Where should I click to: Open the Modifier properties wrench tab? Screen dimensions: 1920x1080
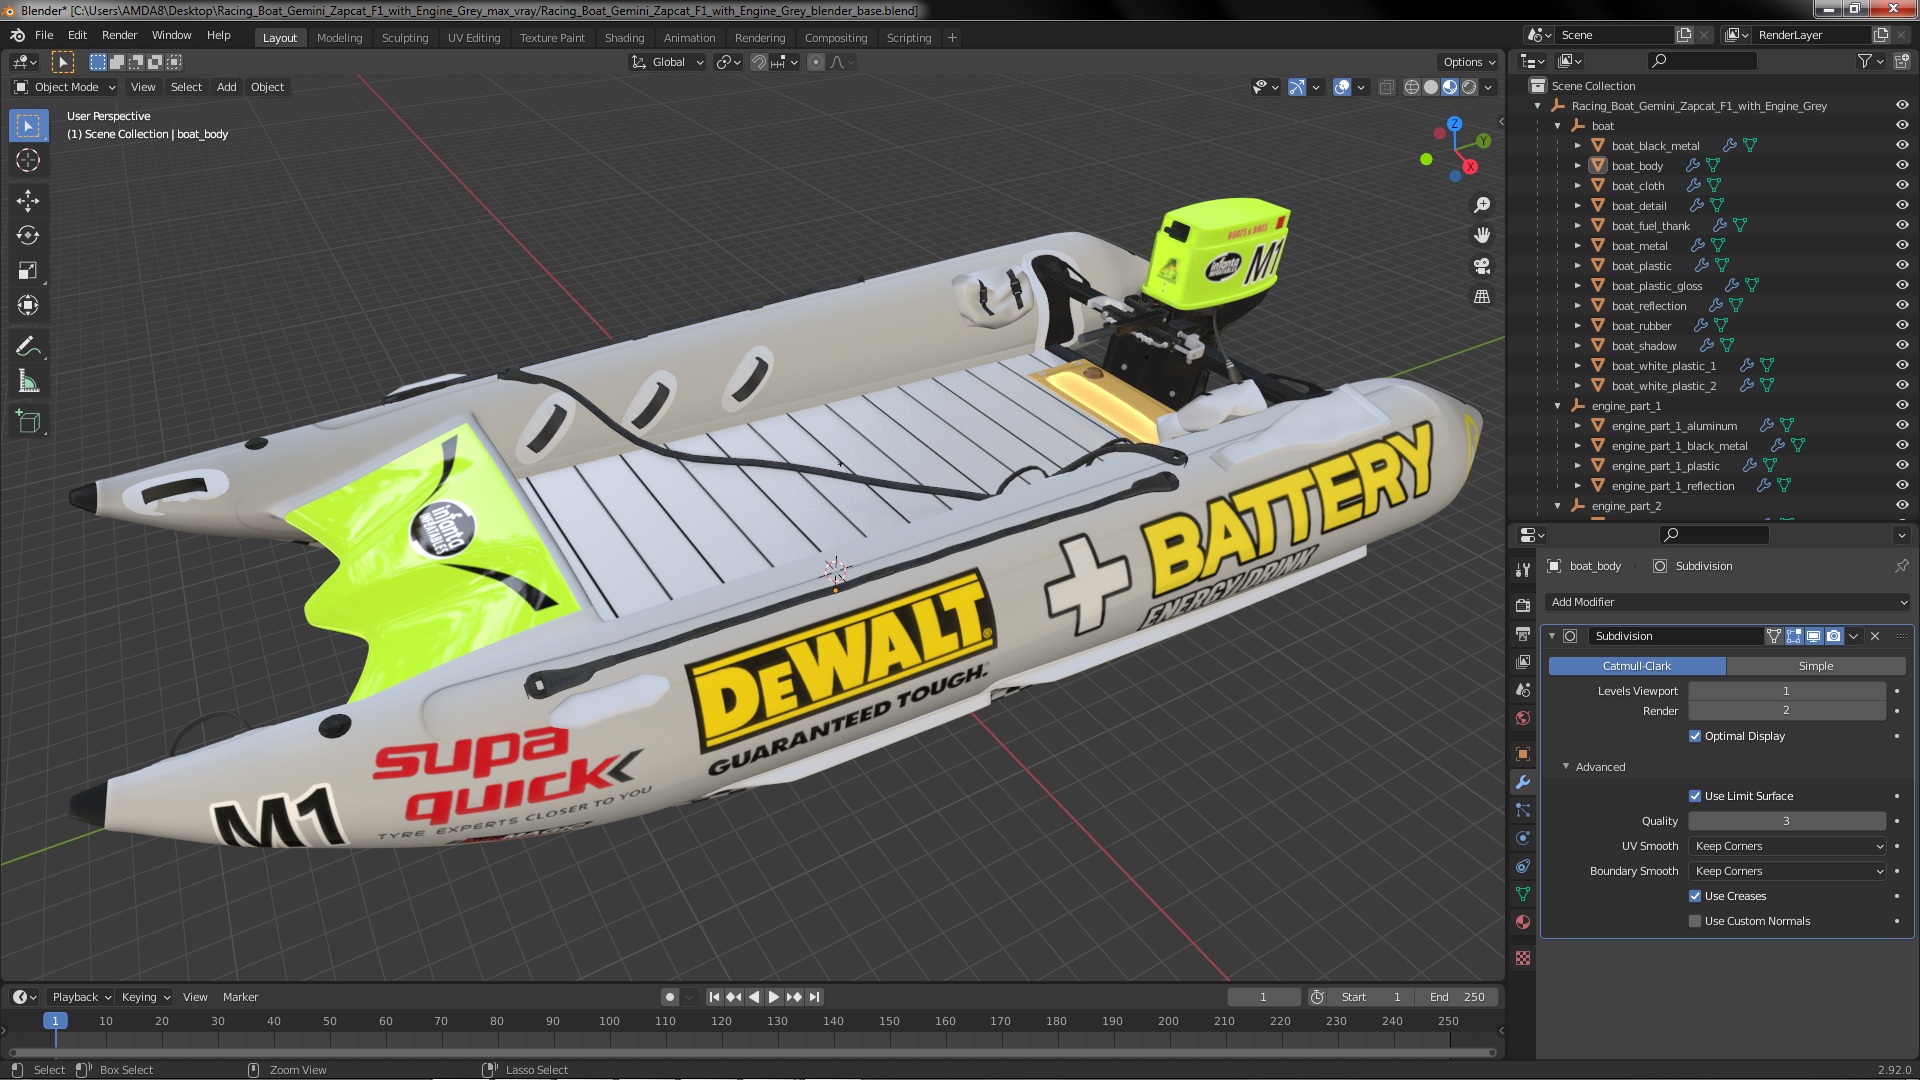click(x=1523, y=782)
